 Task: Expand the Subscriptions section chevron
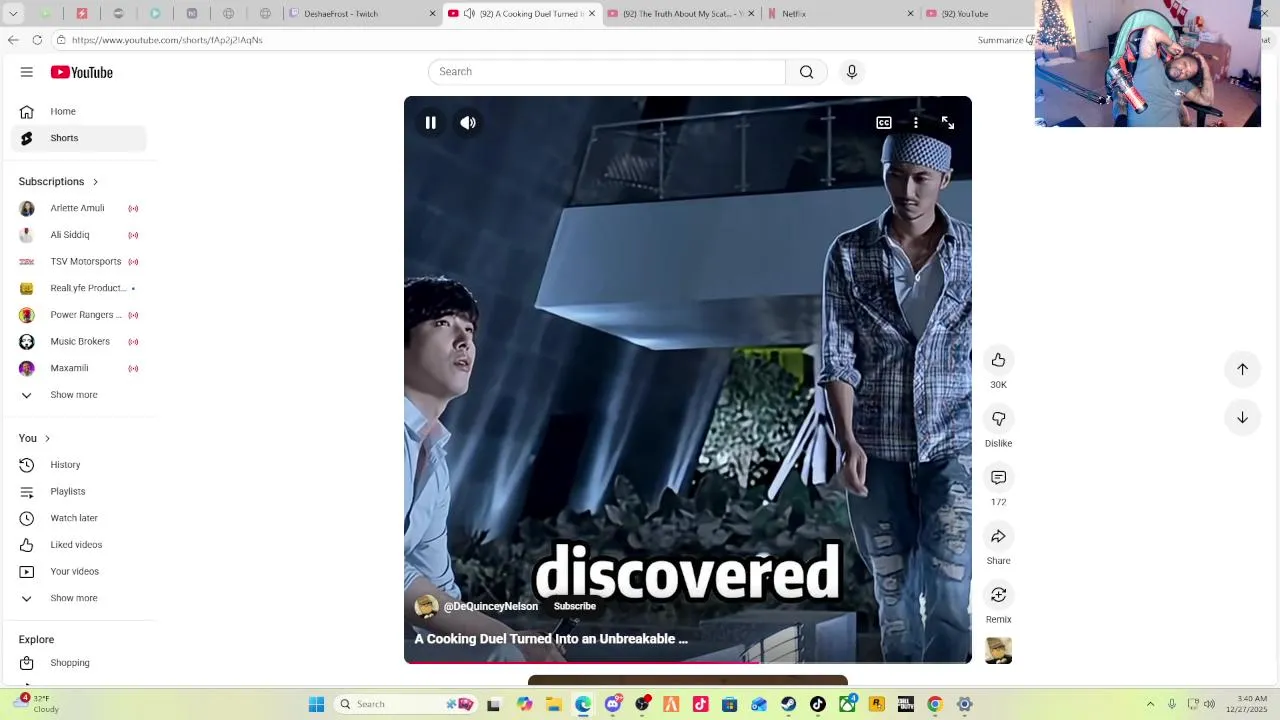[x=95, y=182]
